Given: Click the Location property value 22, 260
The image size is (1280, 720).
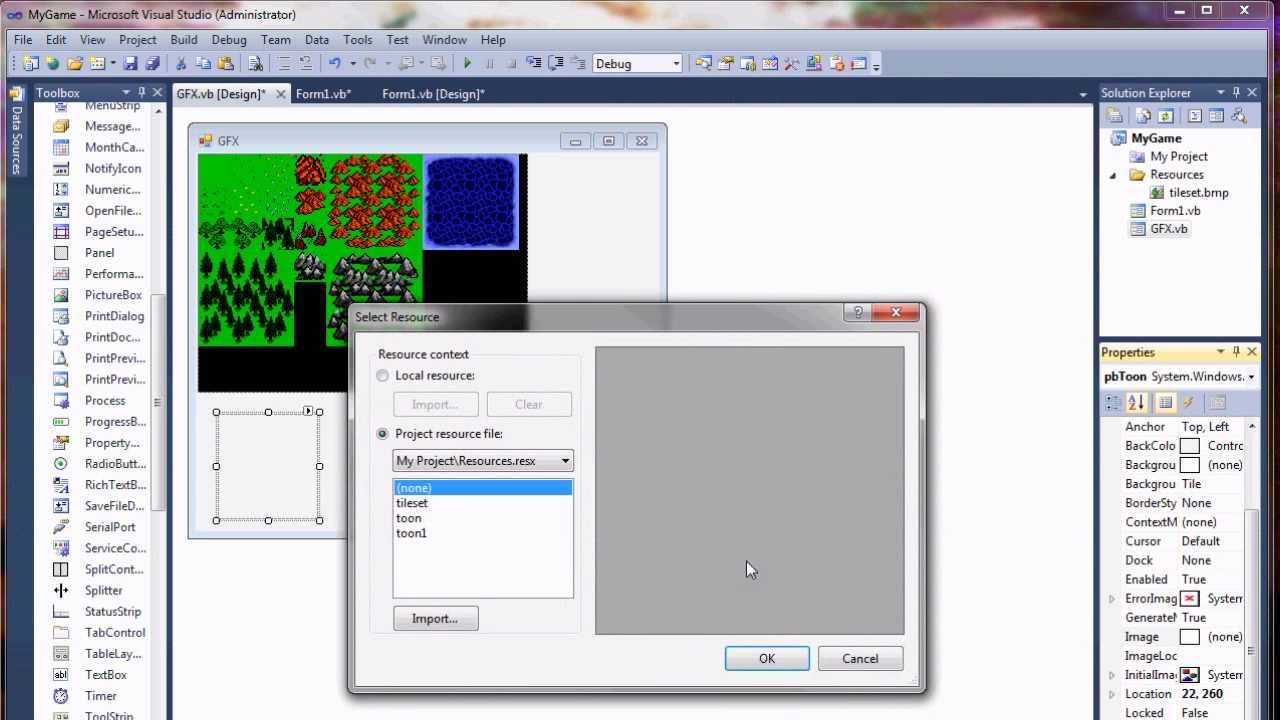Looking at the screenshot, I should tap(1201, 694).
